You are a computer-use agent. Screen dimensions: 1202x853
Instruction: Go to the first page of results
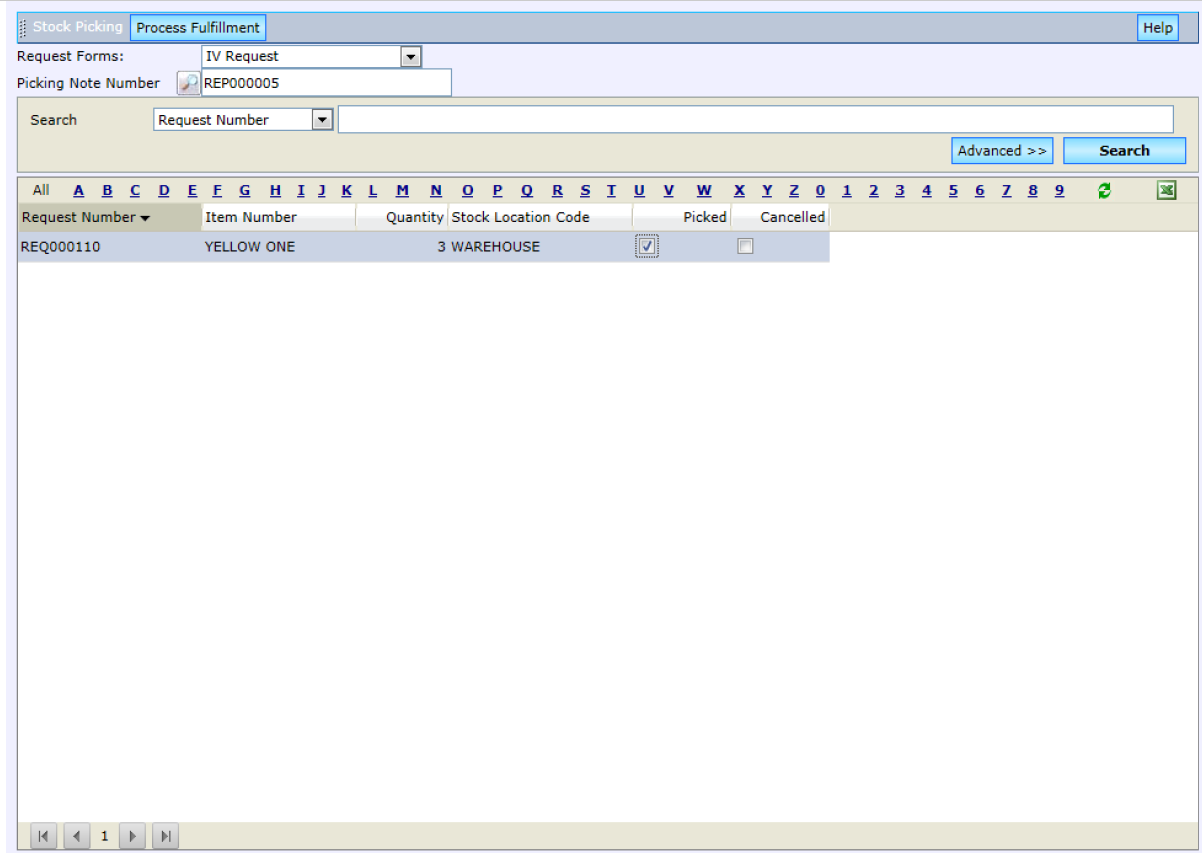[x=43, y=836]
